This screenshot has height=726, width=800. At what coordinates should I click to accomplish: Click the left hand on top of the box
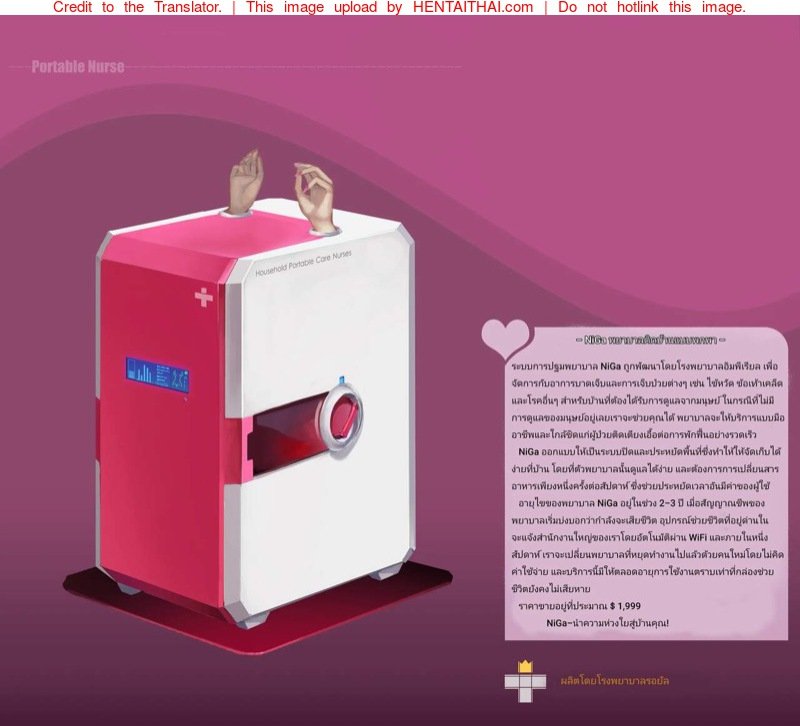click(x=245, y=180)
